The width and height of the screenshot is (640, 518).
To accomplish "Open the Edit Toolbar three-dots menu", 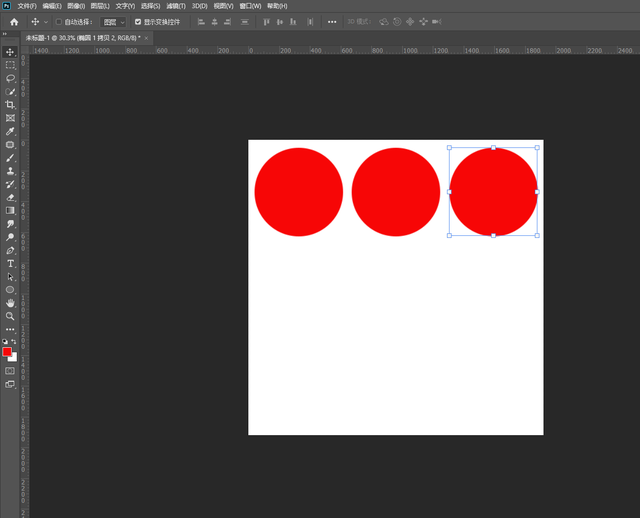I will pos(10,329).
